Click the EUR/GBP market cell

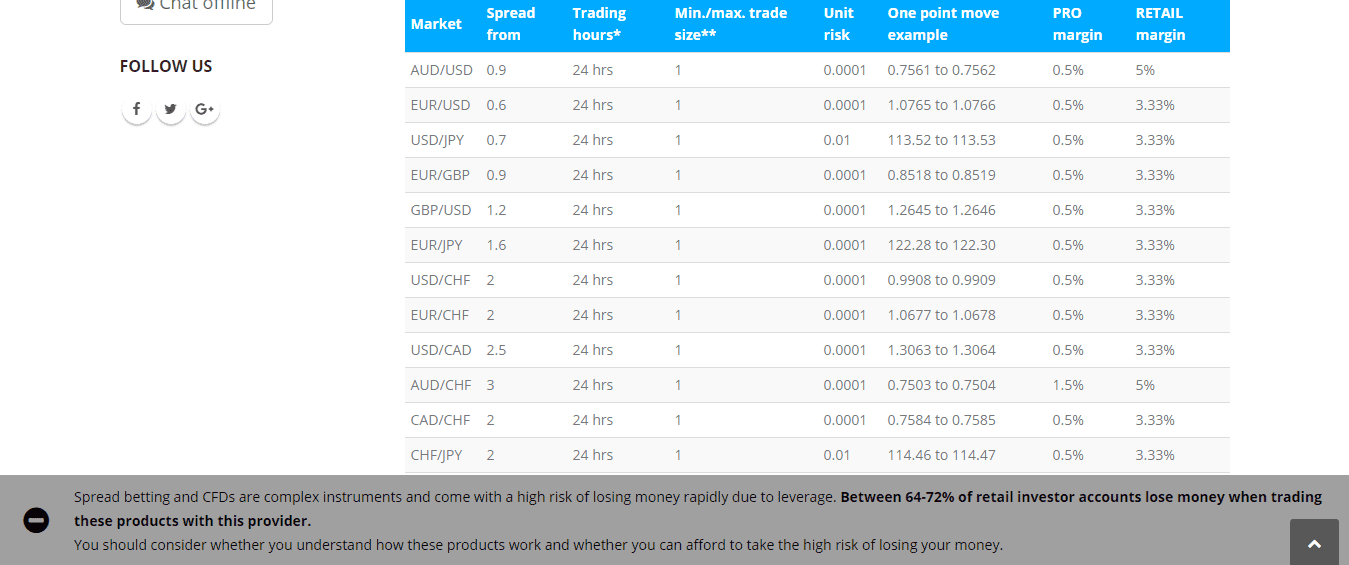click(439, 175)
